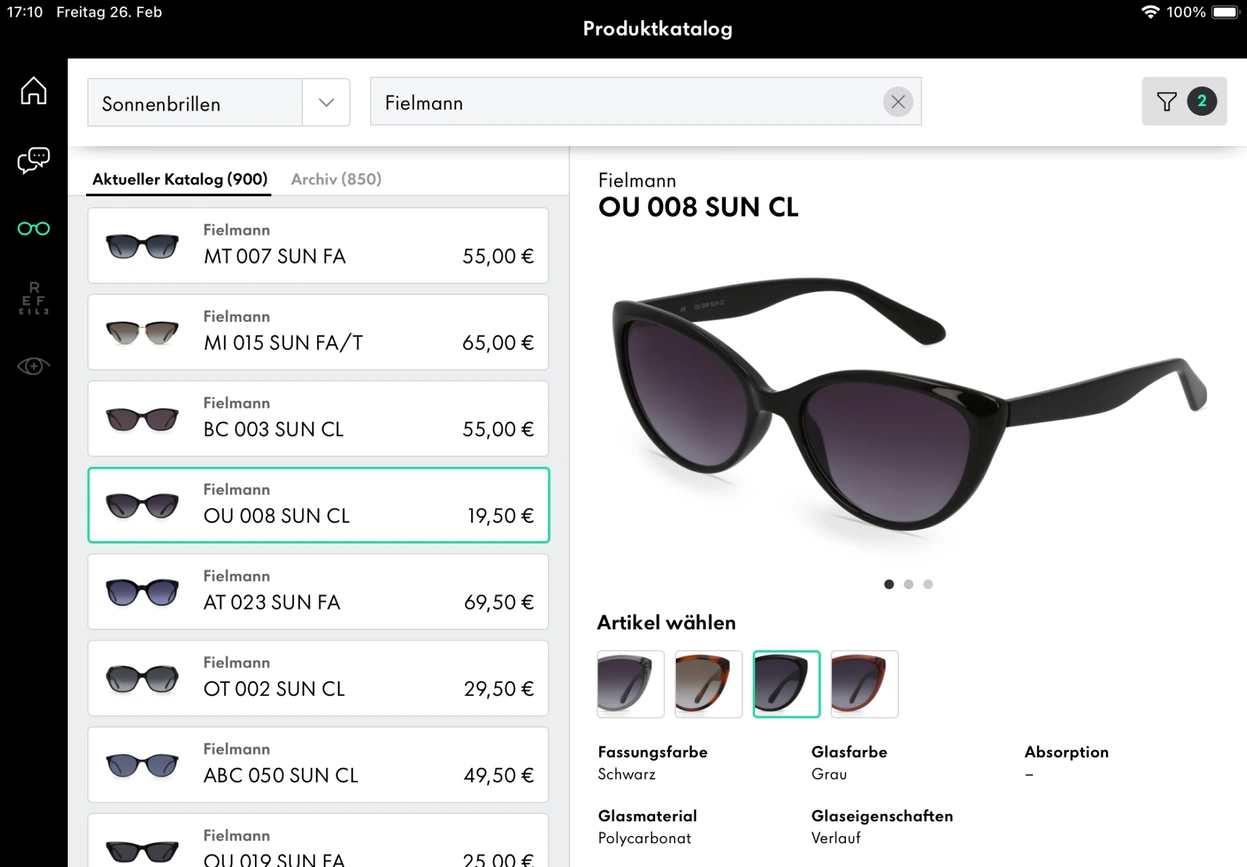This screenshot has height=867, width=1247.
Task: Select the BC 003 SUN CL item
Action: pyautogui.click(x=318, y=419)
